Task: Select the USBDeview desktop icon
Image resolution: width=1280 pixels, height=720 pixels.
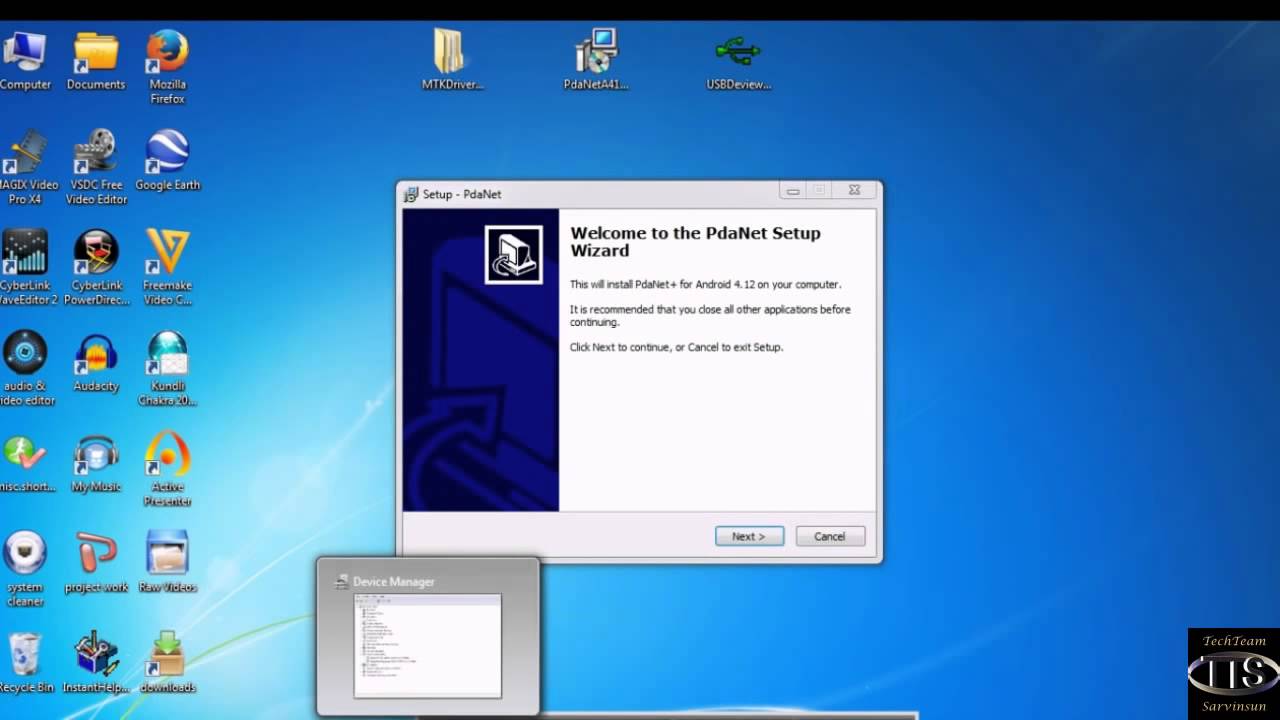Action: click(x=738, y=61)
